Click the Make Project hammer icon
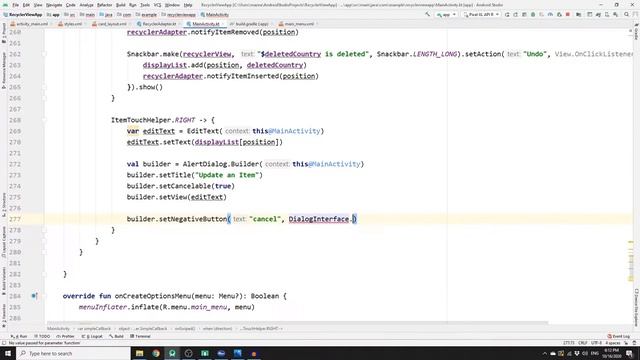Viewport: 640px width, 360px height. point(428,15)
